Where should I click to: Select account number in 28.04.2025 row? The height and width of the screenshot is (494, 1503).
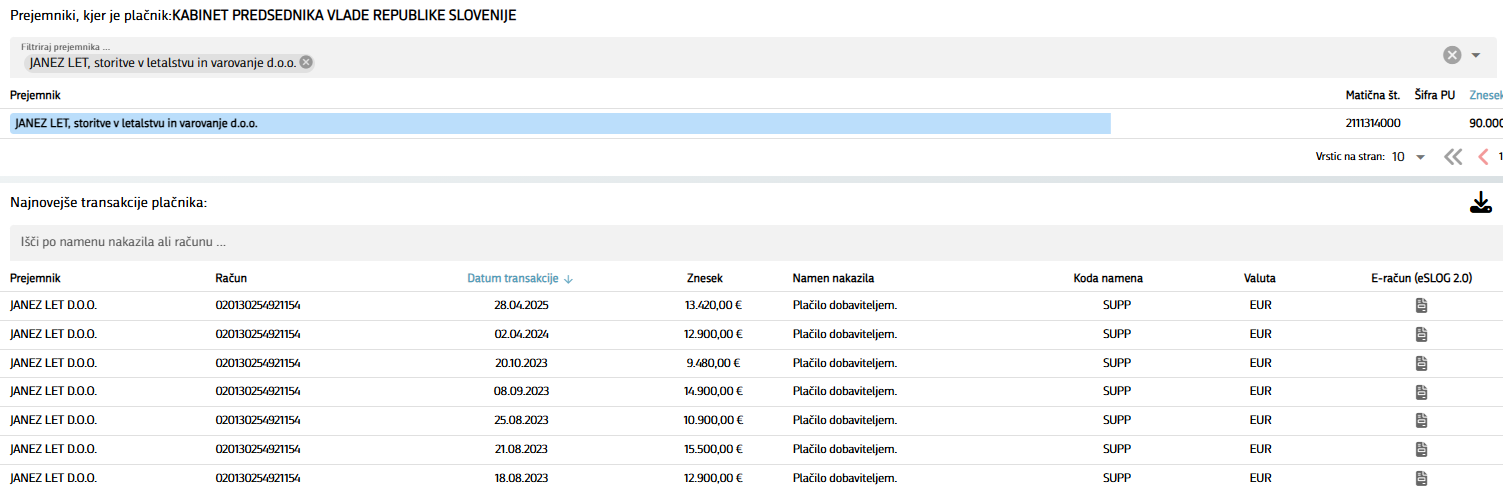[258, 305]
